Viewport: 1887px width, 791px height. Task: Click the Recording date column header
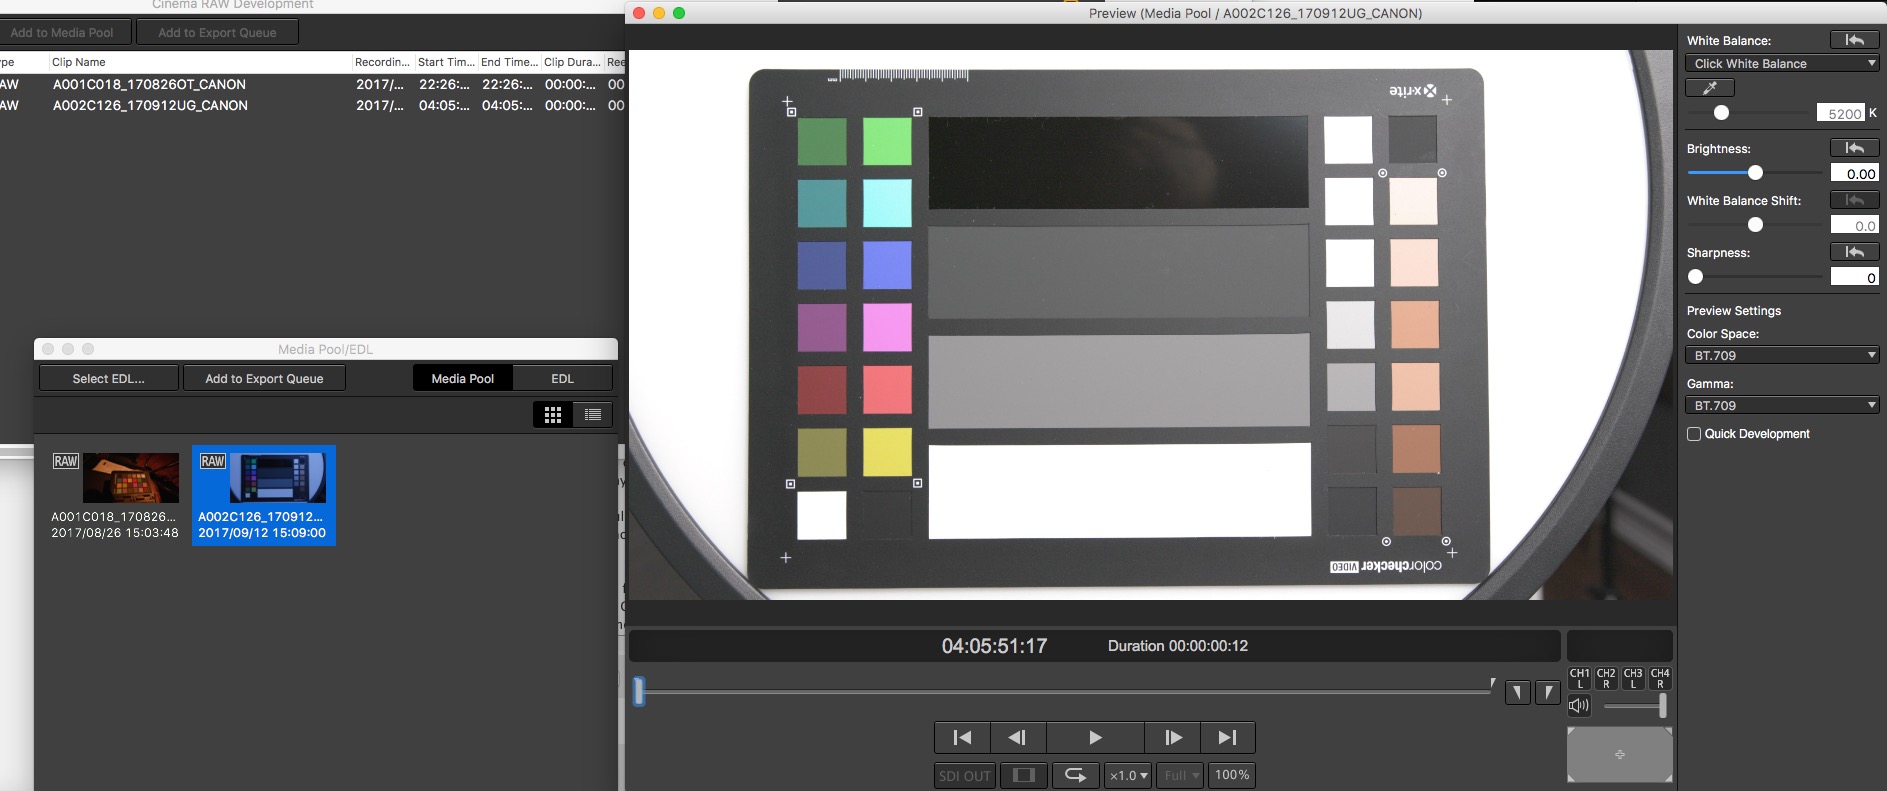point(382,62)
